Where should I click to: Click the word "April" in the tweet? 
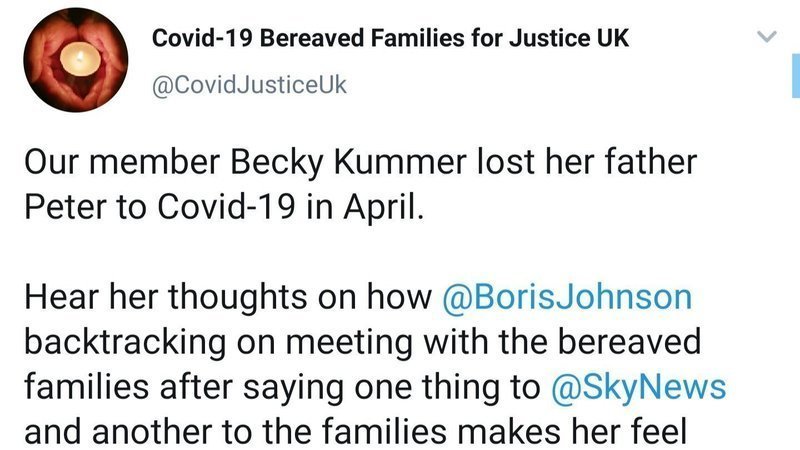pos(390,208)
